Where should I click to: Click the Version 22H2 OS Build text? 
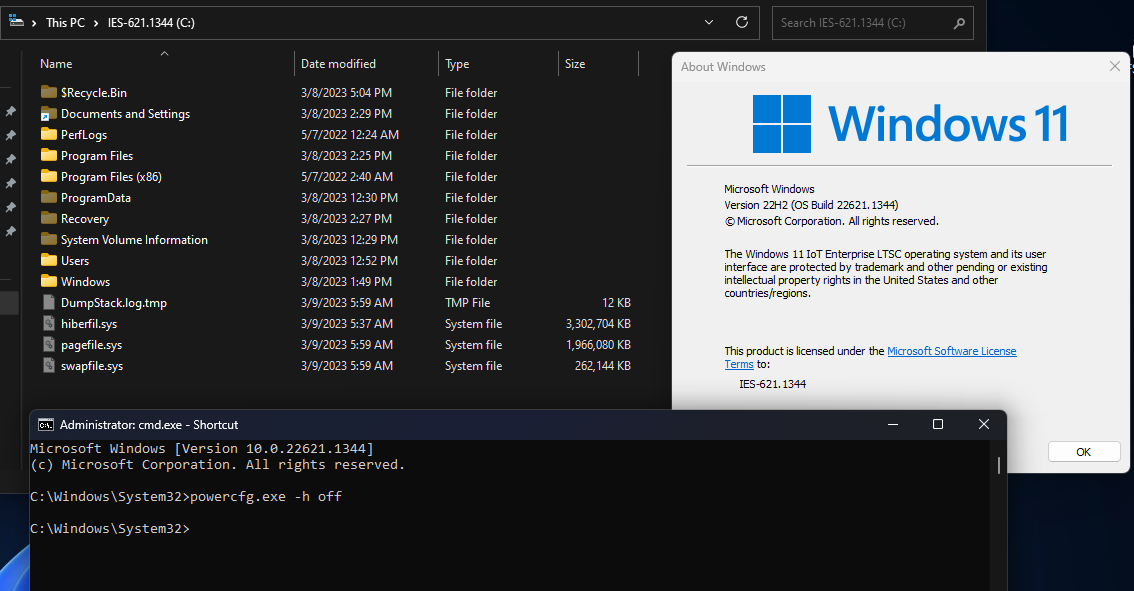[x=811, y=205]
